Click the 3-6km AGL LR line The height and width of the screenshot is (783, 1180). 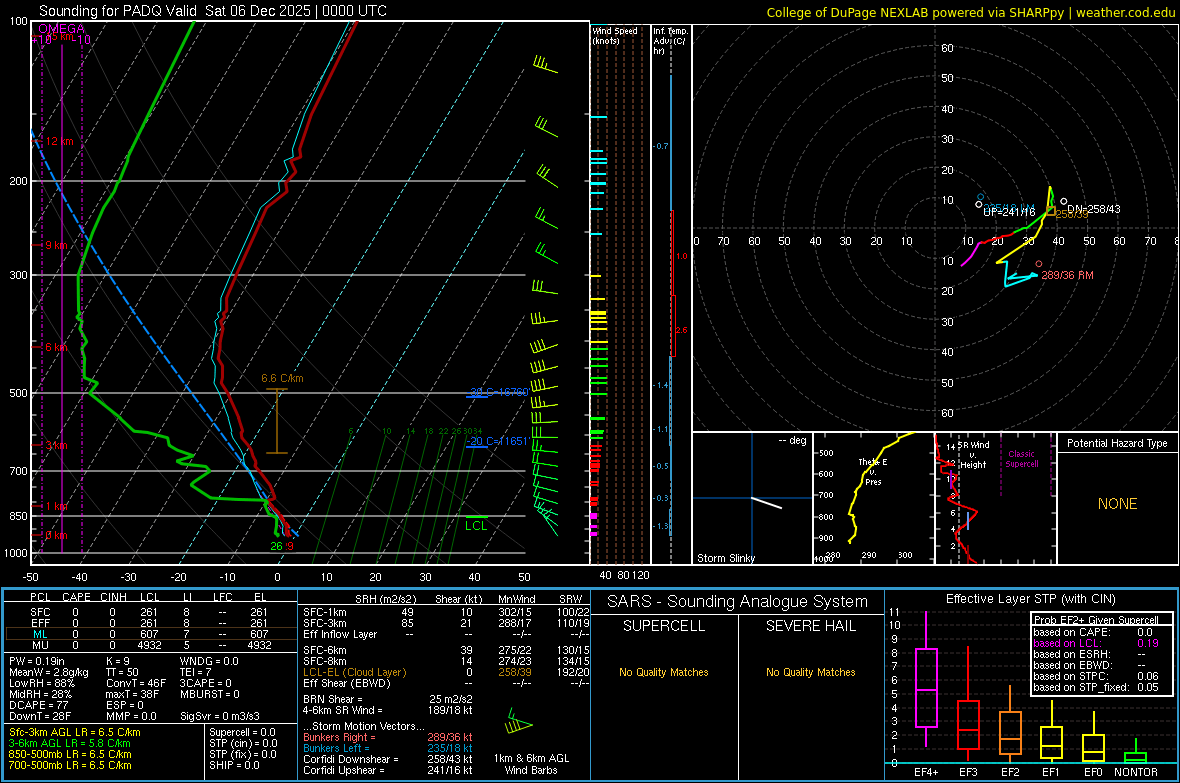[x=70, y=743]
